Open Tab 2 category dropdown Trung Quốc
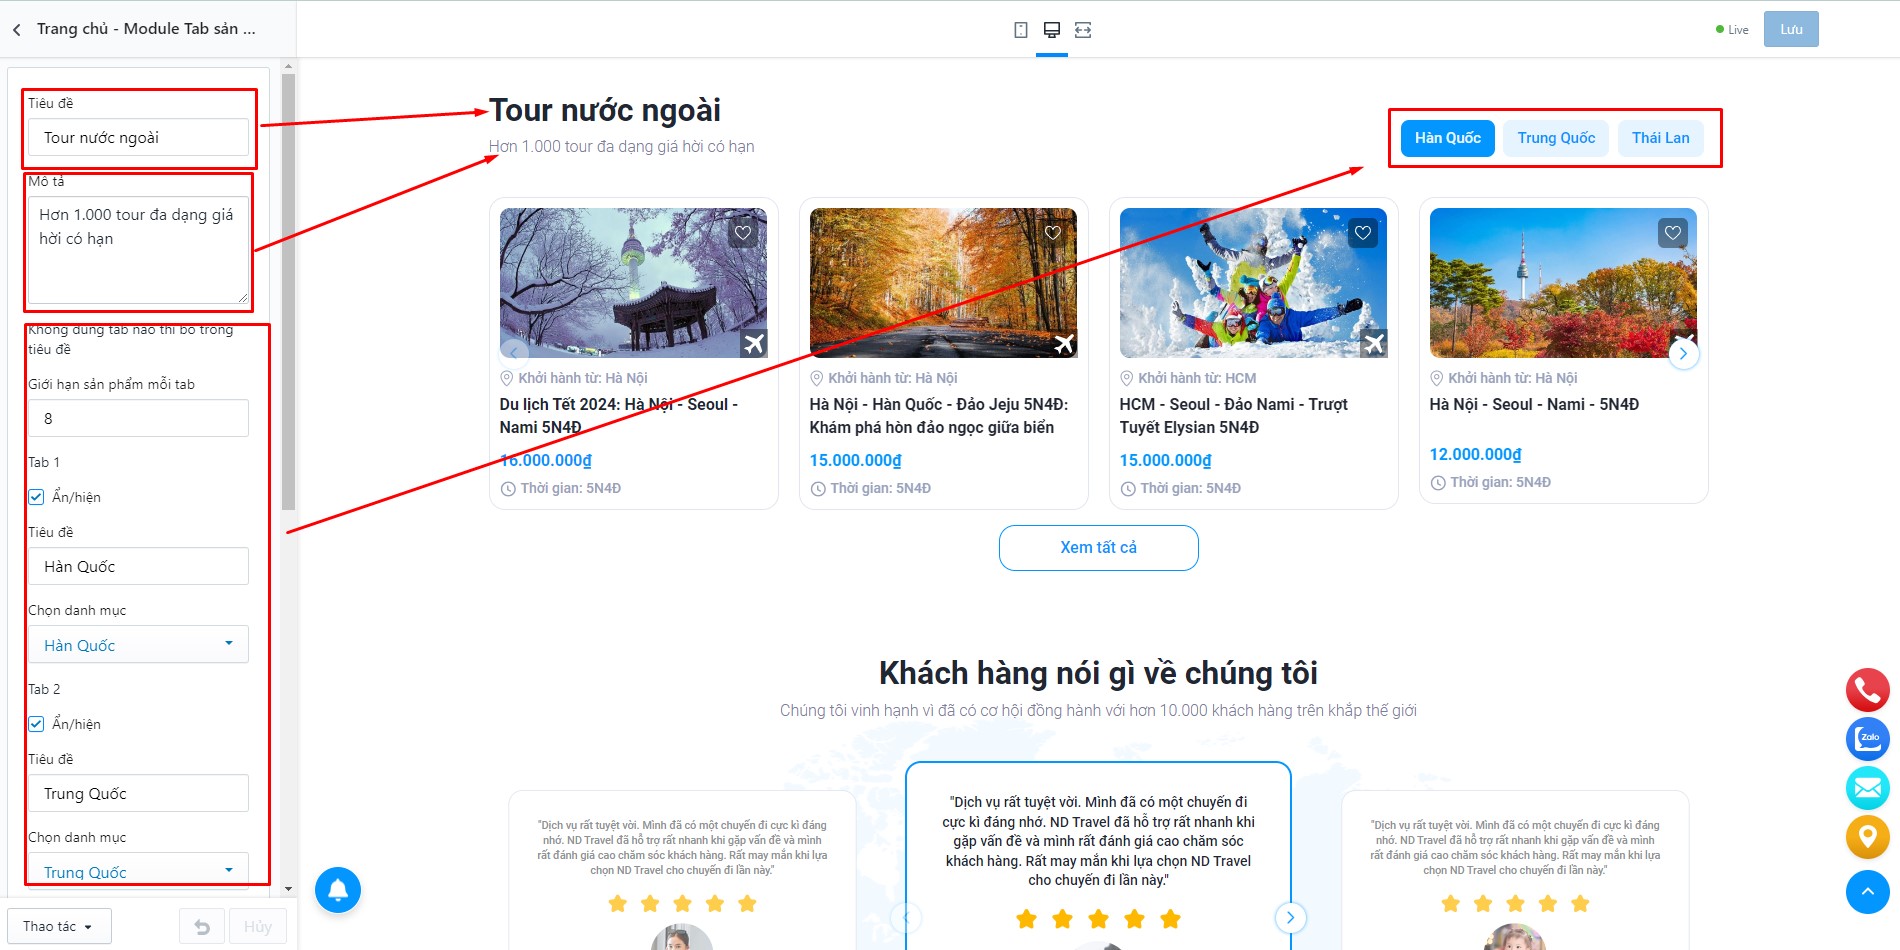 138,870
